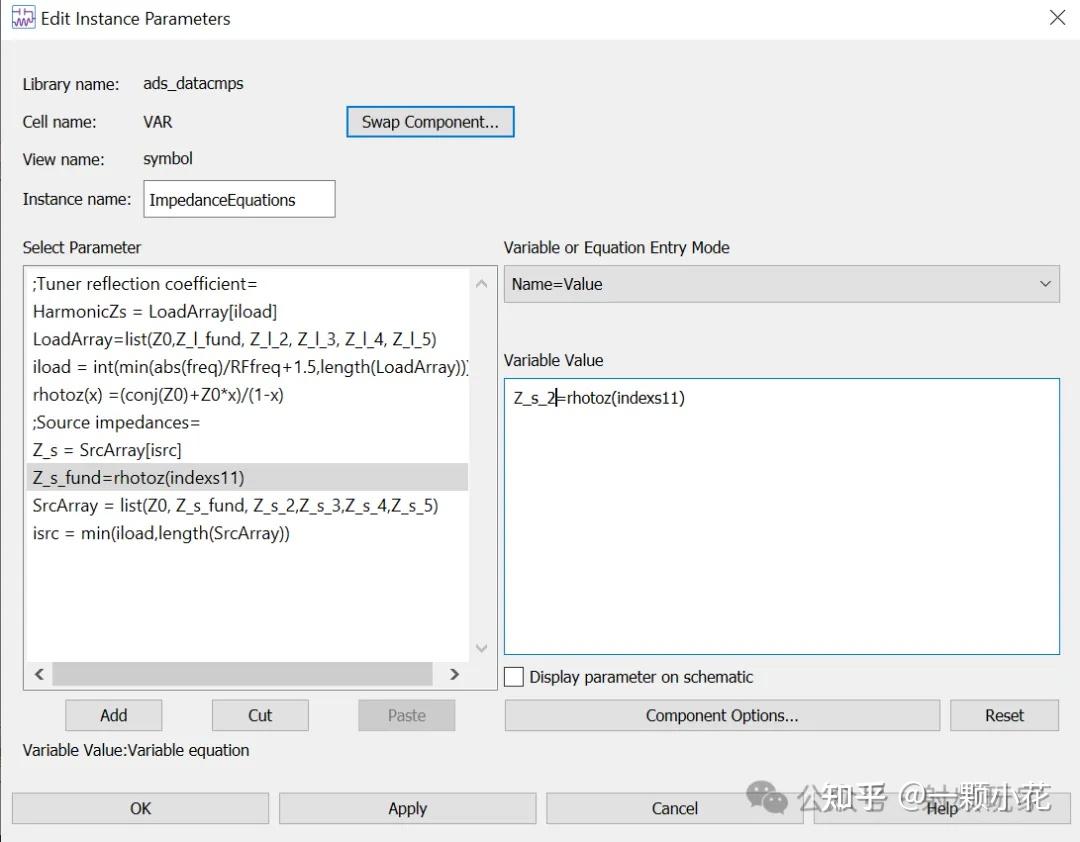The width and height of the screenshot is (1080, 842).
Task: Click the Component Options button
Action: coord(722,715)
